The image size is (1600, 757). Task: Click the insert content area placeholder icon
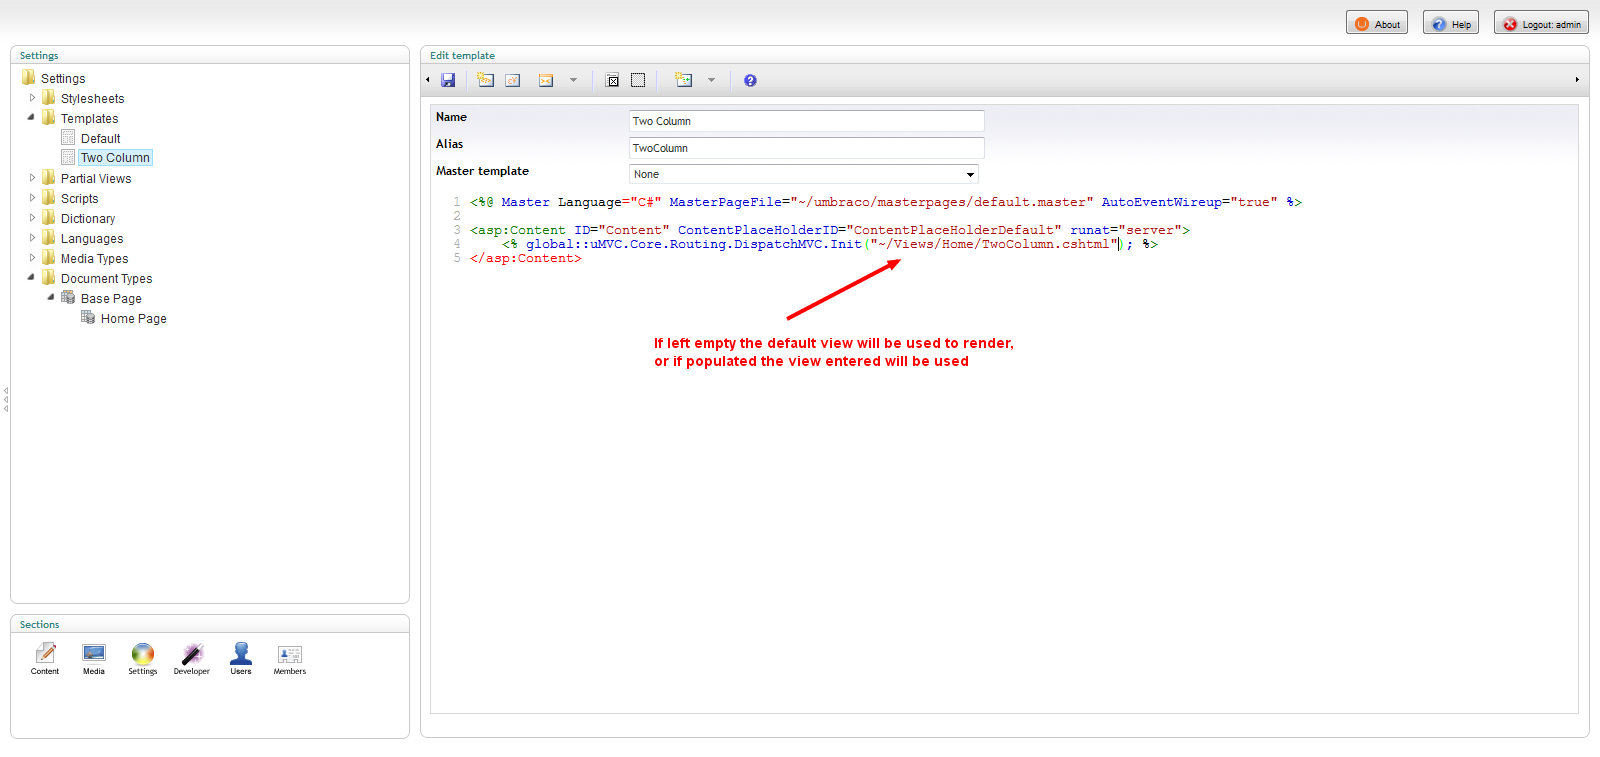pyautogui.click(x=612, y=80)
